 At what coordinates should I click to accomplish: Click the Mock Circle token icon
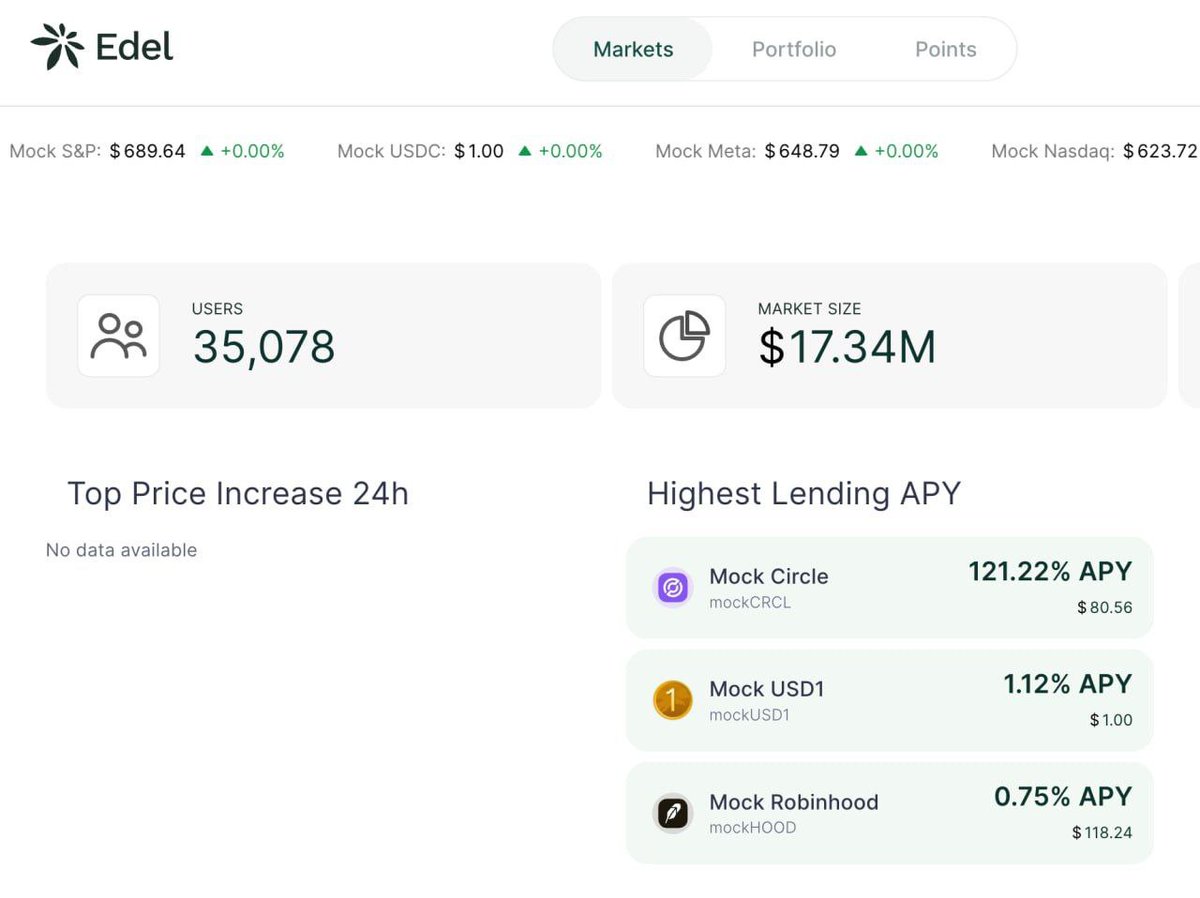(x=673, y=588)
